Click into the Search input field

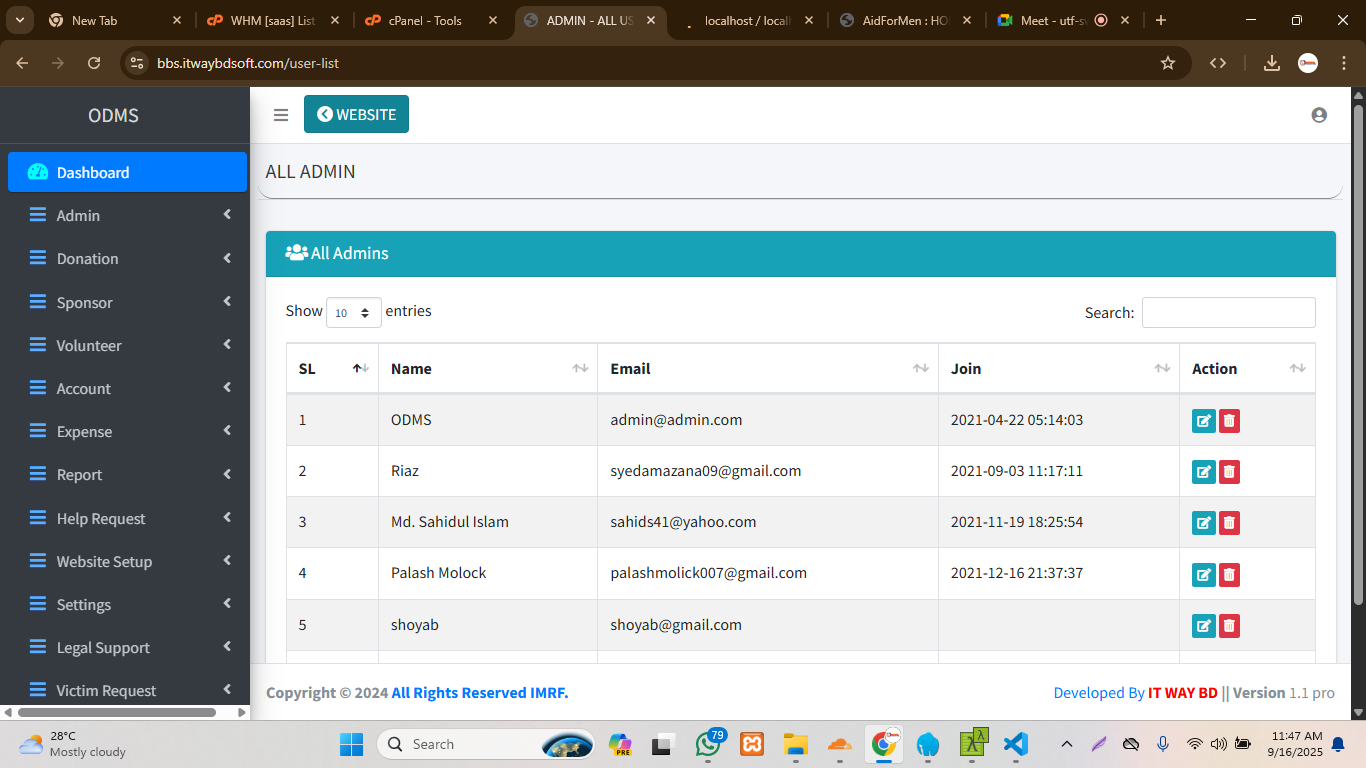click(1228, 313)
